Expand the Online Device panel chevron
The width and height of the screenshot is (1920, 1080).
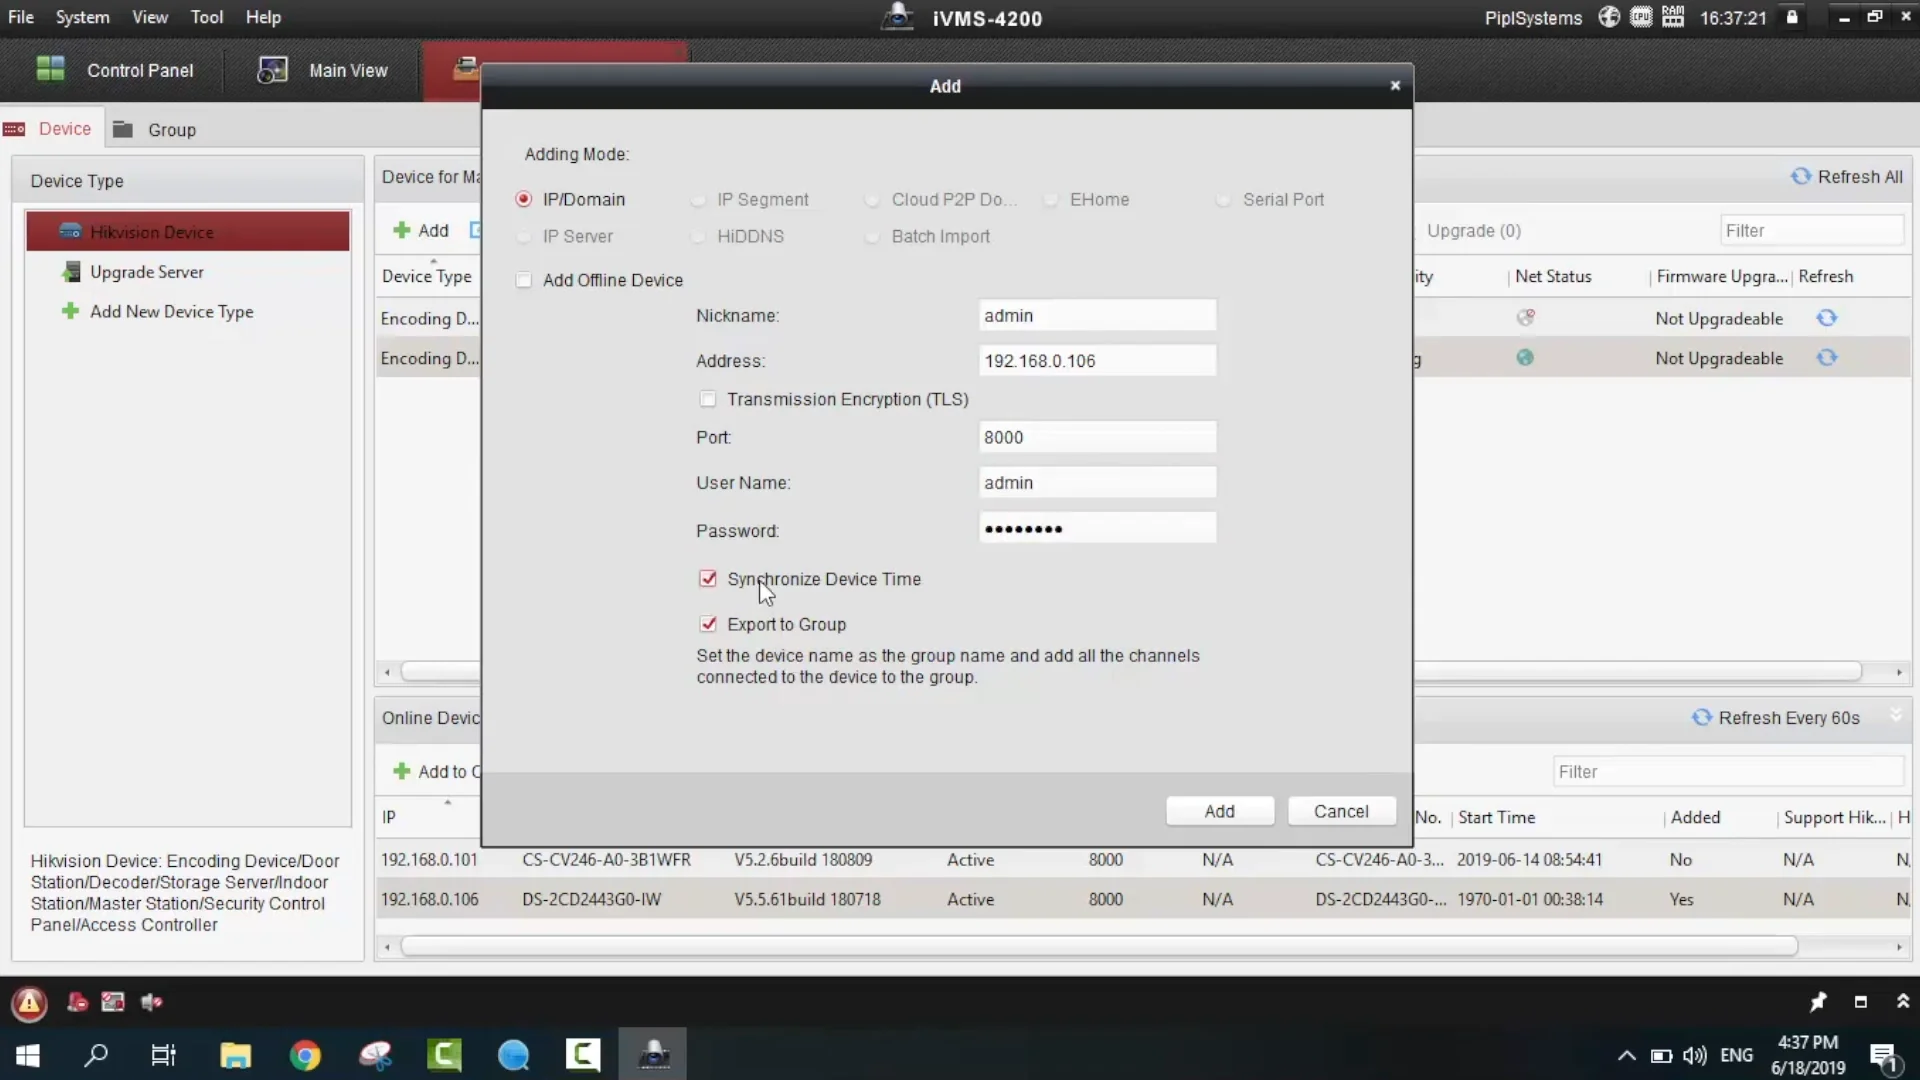(1896, 715)
